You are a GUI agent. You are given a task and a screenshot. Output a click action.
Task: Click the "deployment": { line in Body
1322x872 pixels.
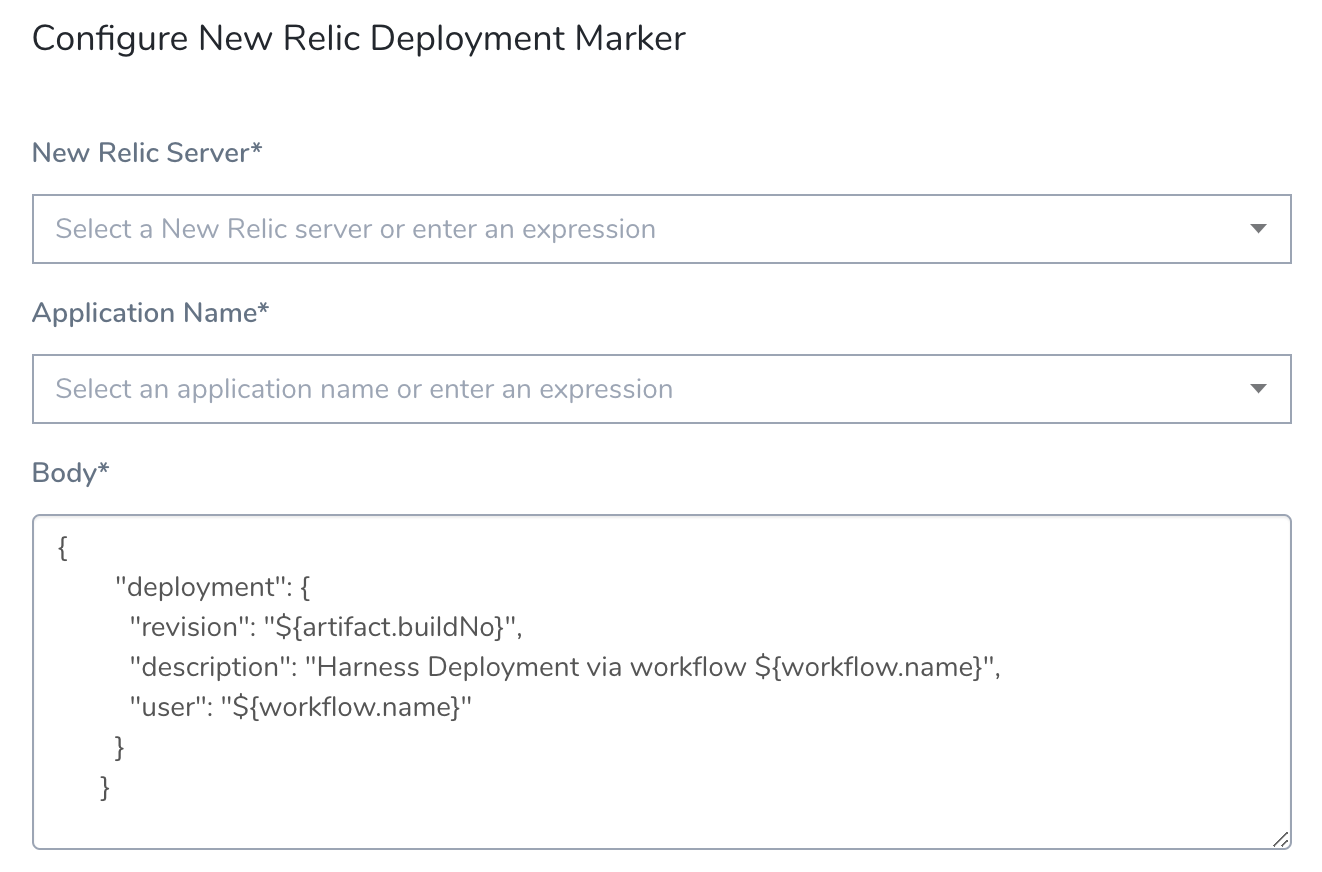[x=214, y=587]
